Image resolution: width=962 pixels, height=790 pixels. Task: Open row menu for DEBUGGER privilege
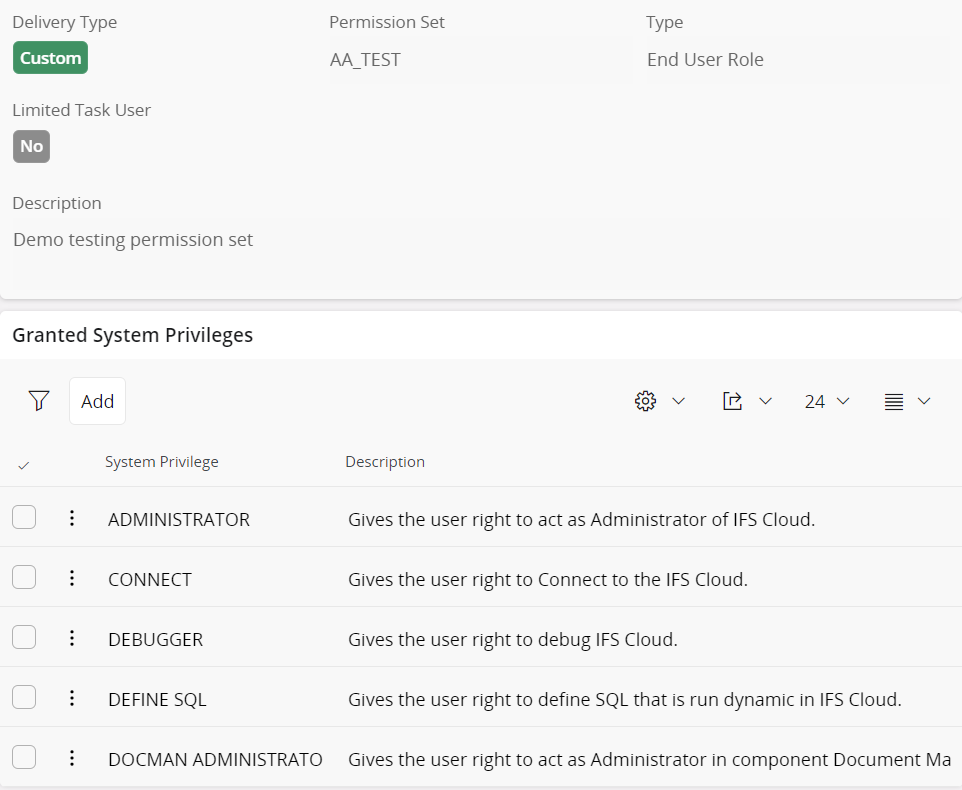[72, 638]
